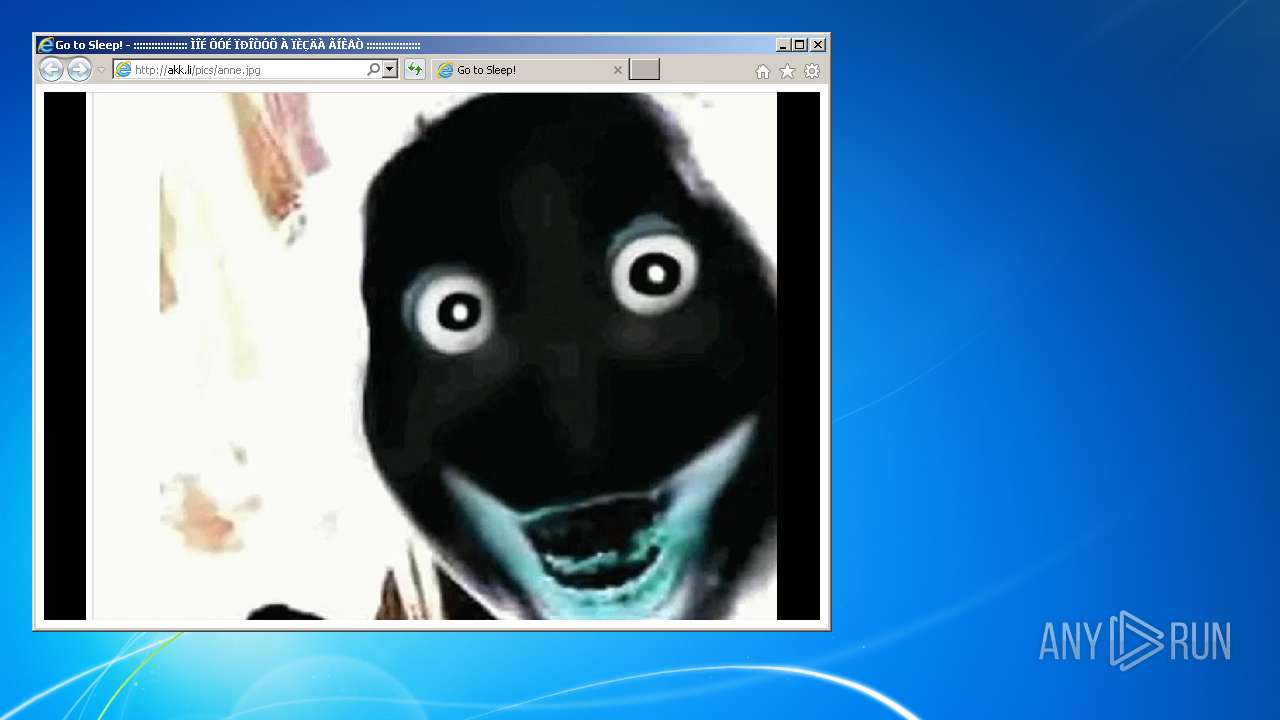Close the Internet Explorer window
This screenshot has height=720, width=1280.
(818, 45)
